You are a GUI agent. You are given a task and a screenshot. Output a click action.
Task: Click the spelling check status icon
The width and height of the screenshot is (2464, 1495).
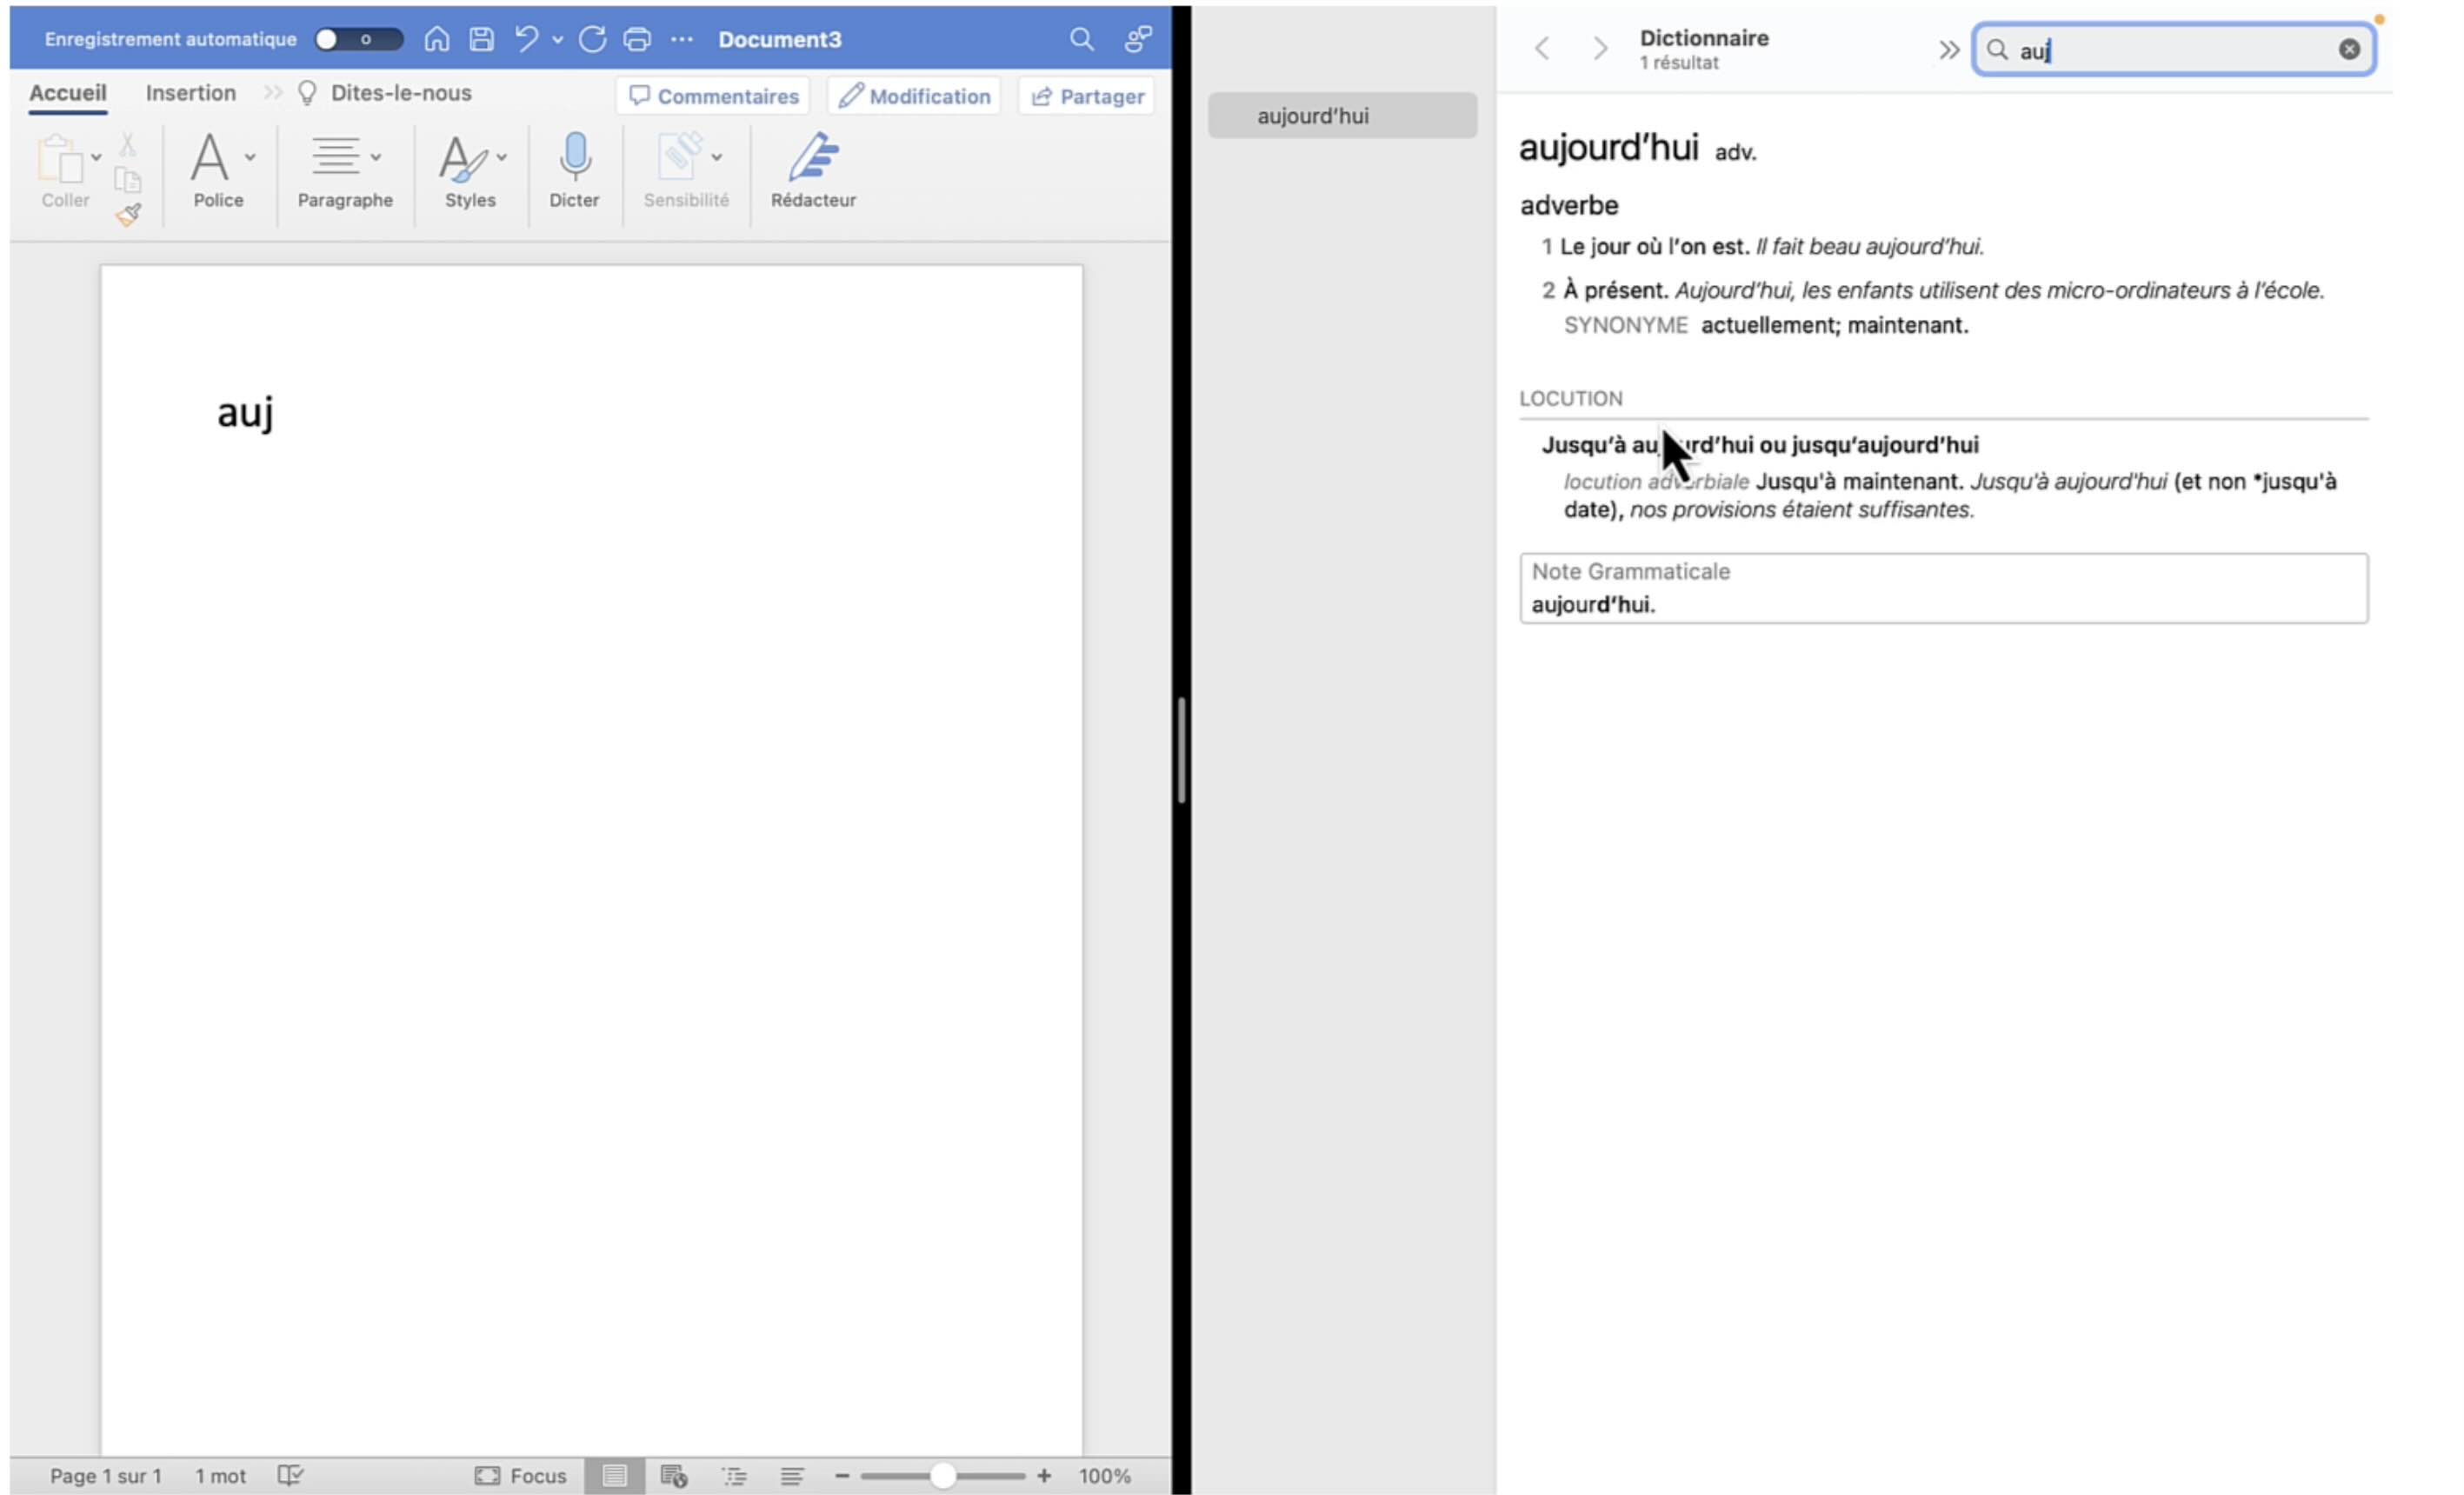[290, 1476]
